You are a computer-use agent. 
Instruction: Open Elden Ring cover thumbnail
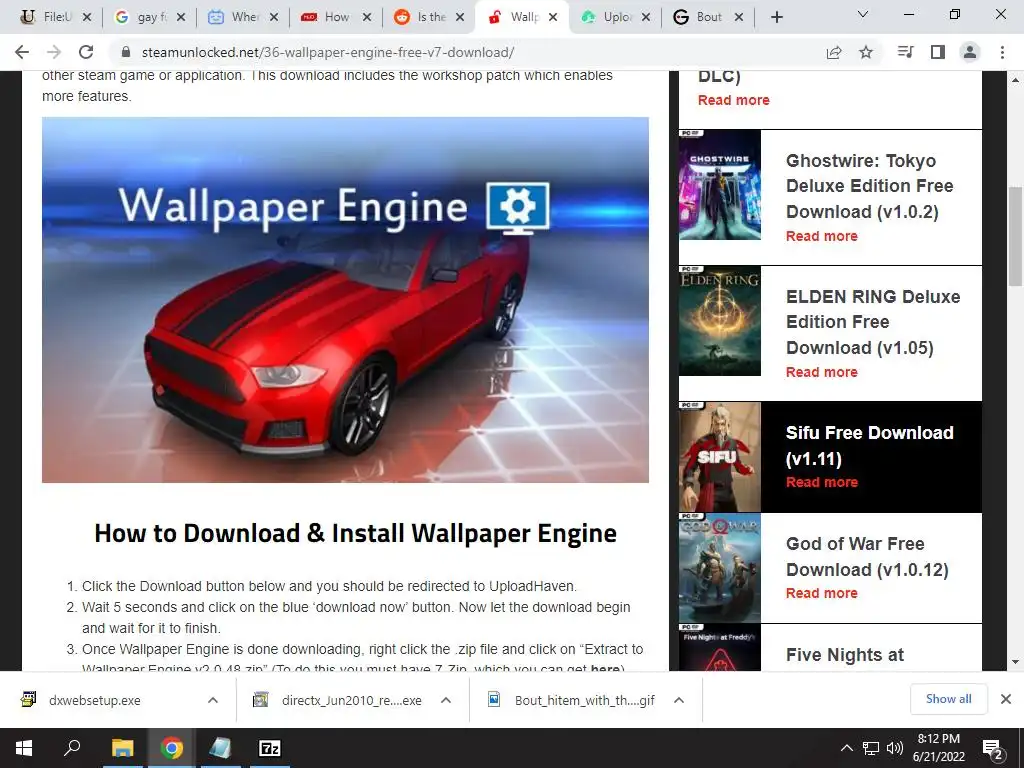720,321
